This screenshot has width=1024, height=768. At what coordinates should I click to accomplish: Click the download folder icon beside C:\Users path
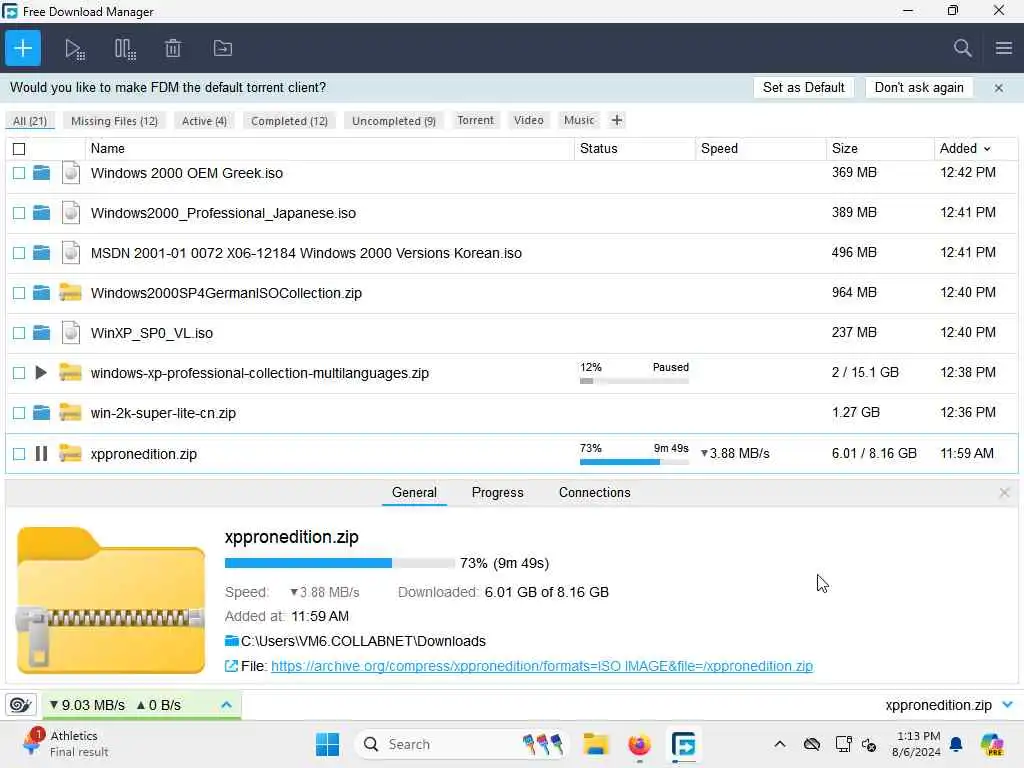click(x=231, y=641)
